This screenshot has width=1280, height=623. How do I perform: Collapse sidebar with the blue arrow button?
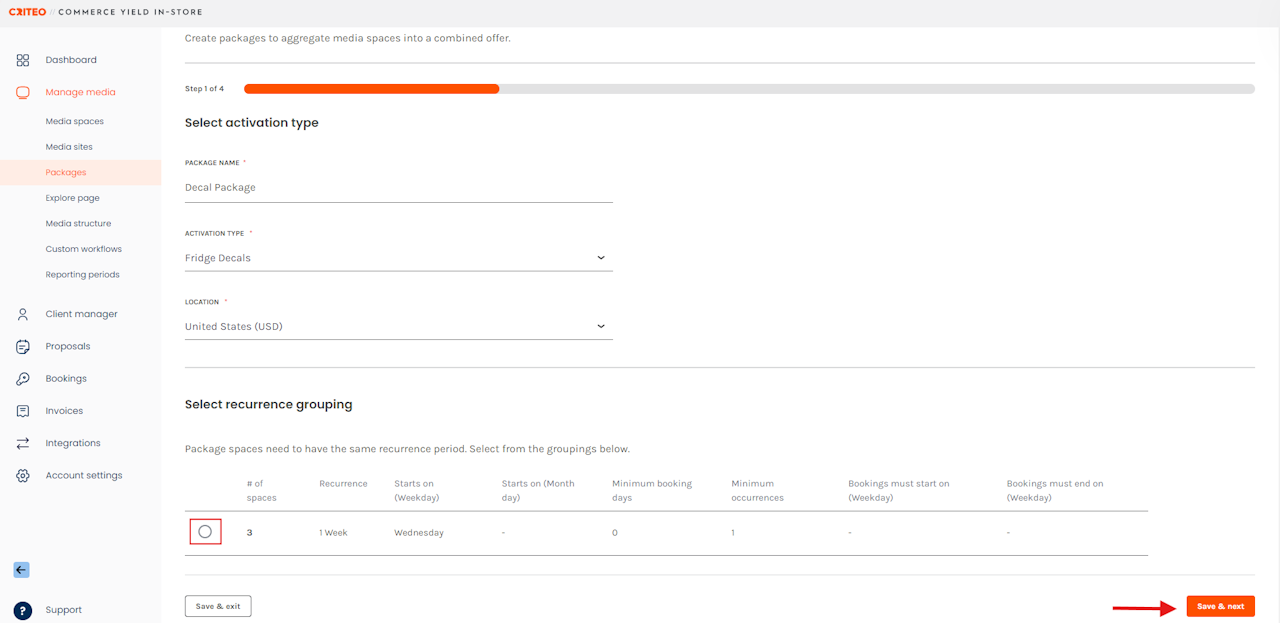coord(21,570)
